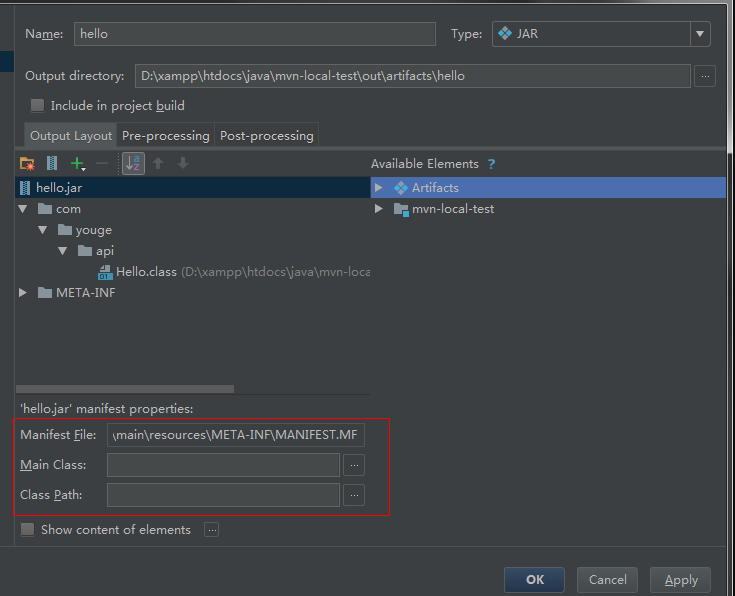735x596 pixels.
Task: Enable the Include in project build checkbox
Action: click(37, 106)
